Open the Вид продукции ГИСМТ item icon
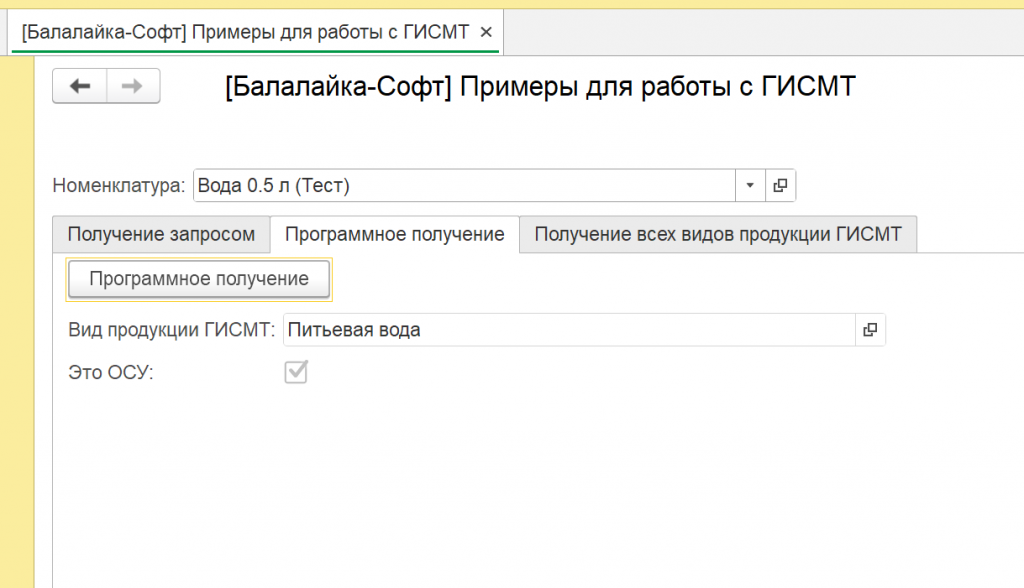This screenshot has height=588, width=1024. [x=870, y=330]
